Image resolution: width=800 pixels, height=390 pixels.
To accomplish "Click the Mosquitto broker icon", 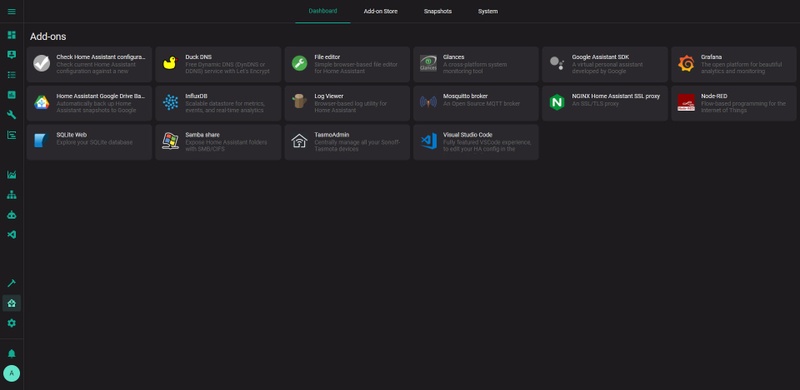I will point(428,102).
